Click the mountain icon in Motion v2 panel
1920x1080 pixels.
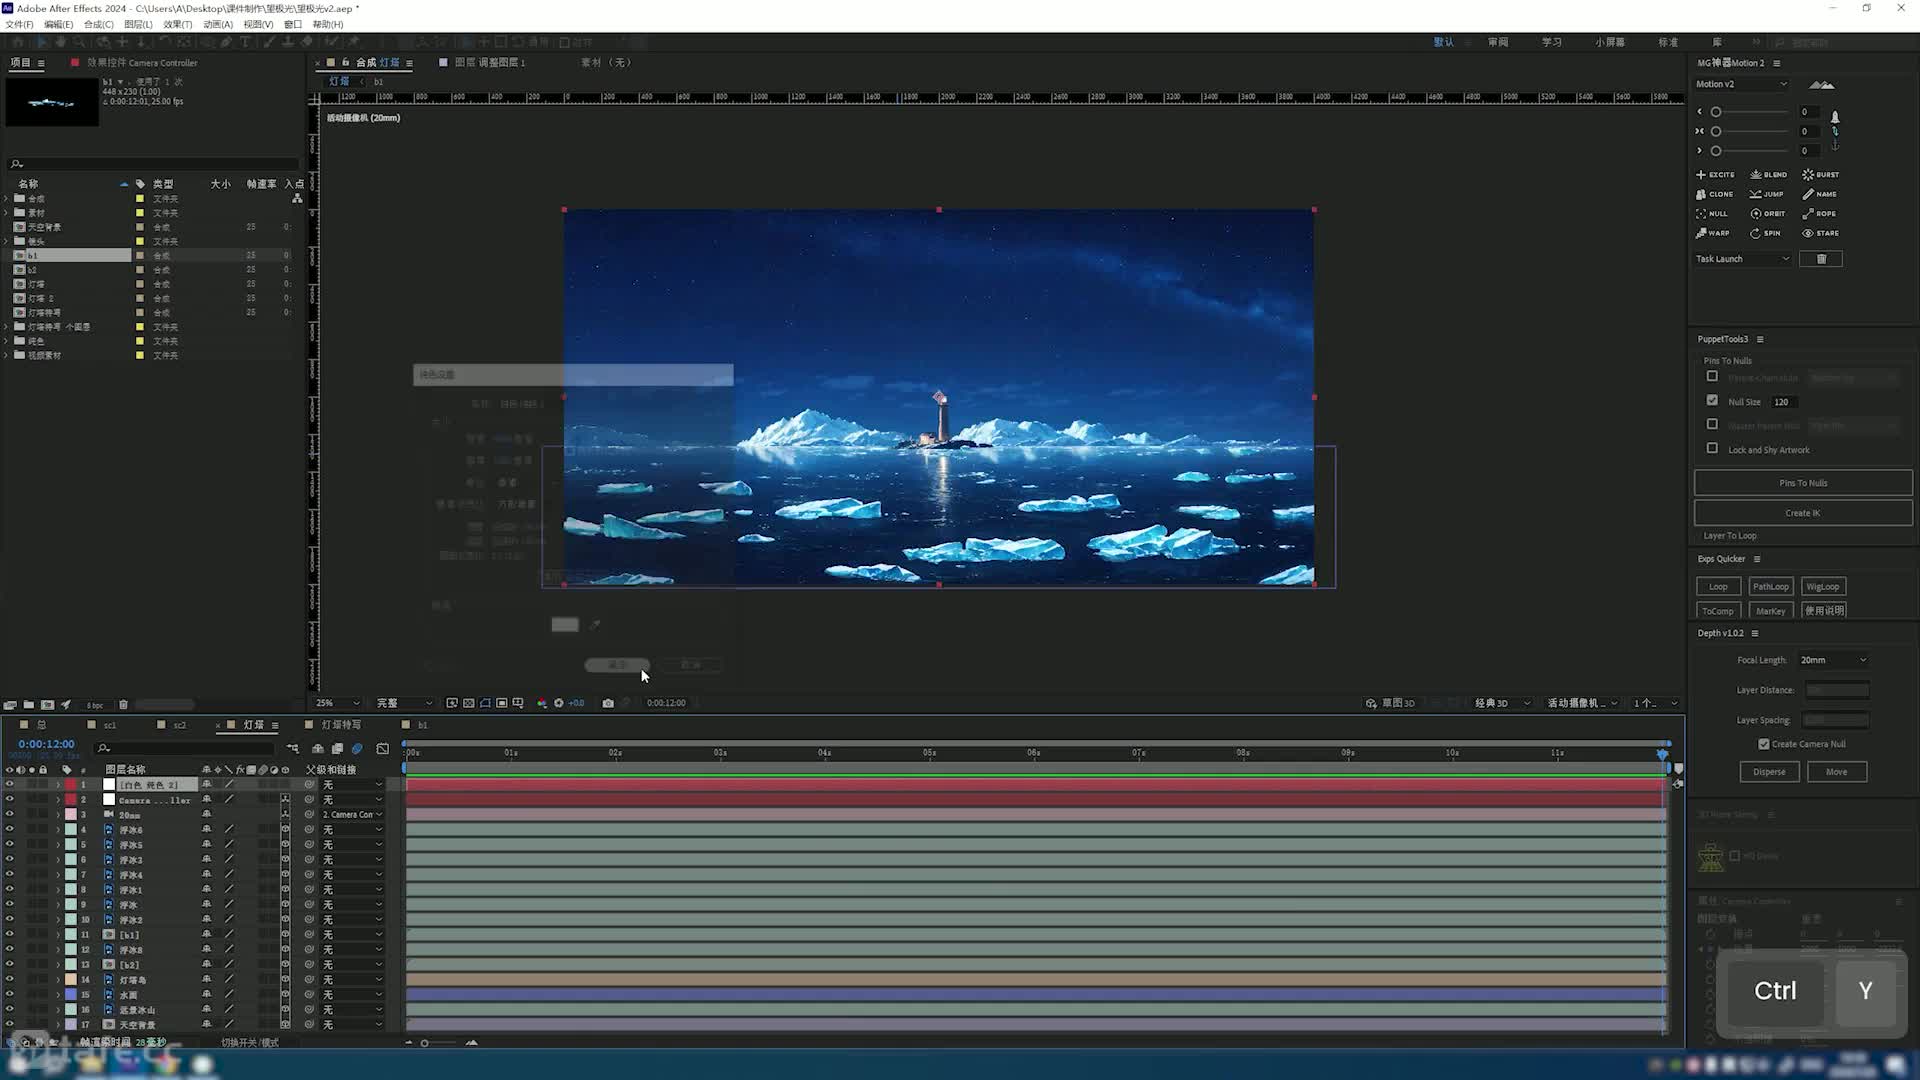click(x=1822, y=85)
